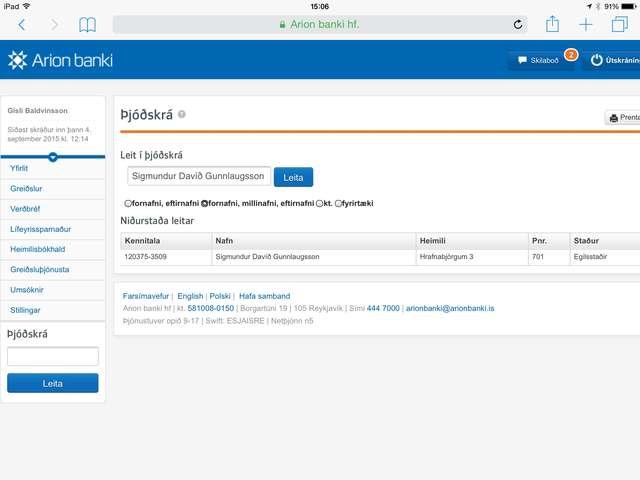Select the fyrirtæki search option
This screenshot has width=640, height=480.
pos(338,203)
